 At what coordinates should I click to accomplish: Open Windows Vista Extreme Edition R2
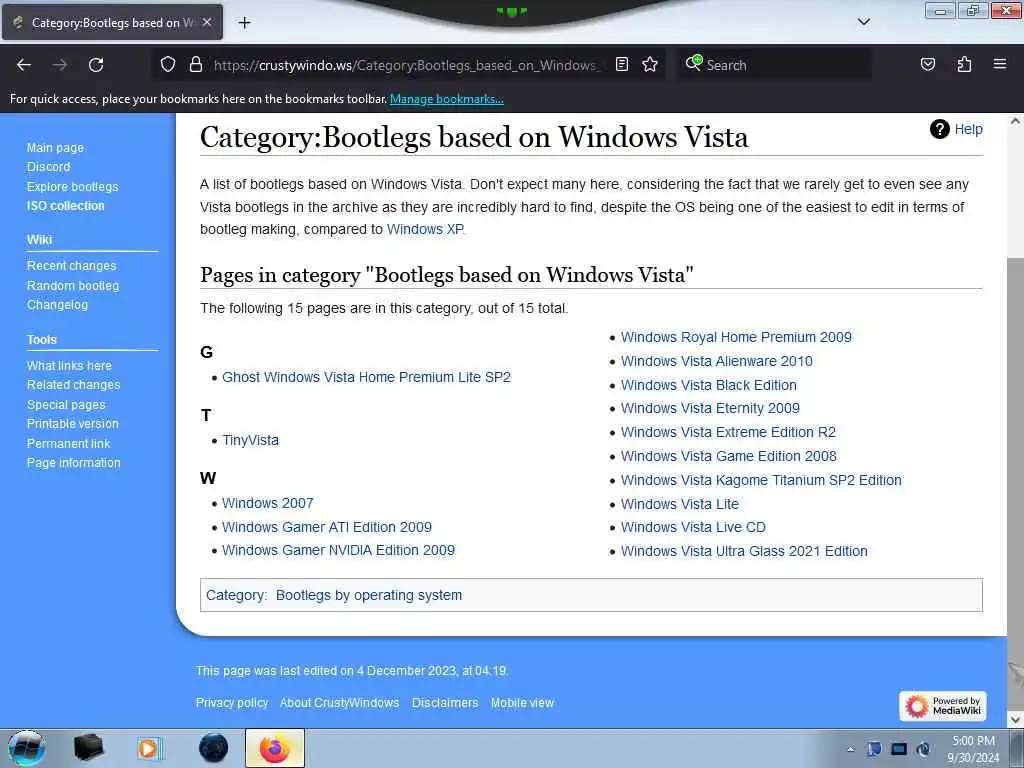point(728,432)
